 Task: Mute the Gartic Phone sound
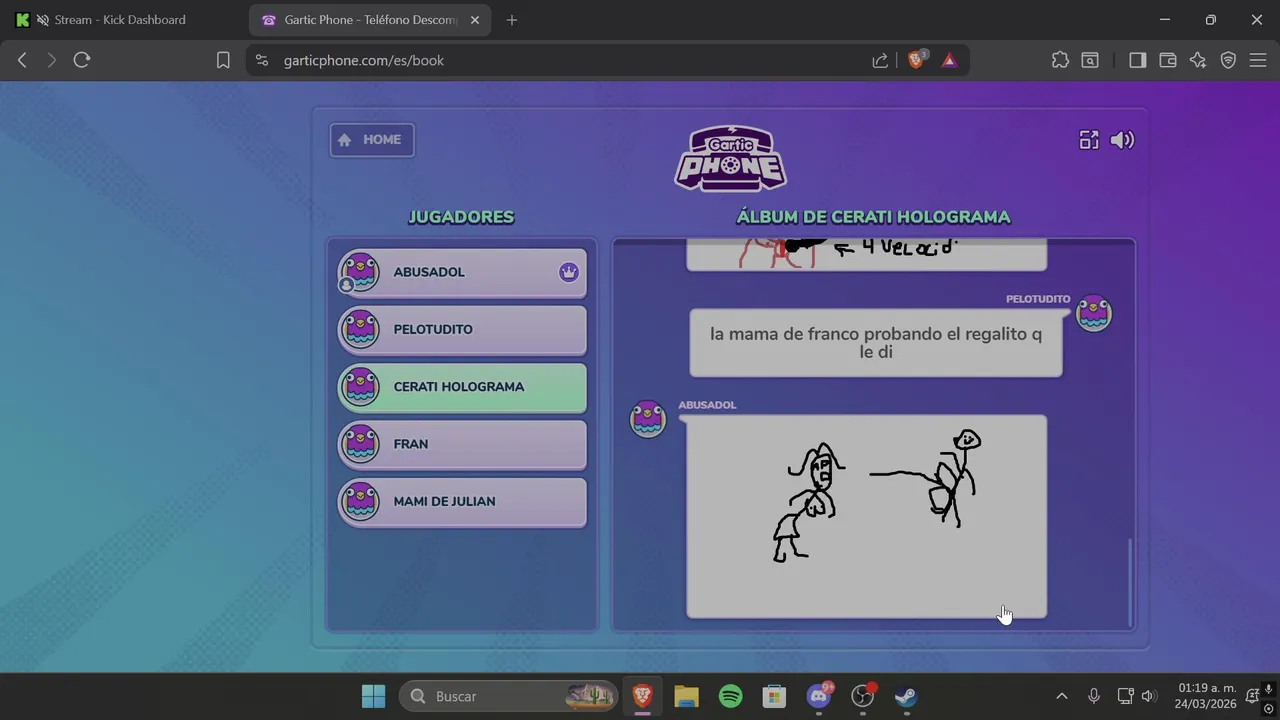pos(1122,140)
